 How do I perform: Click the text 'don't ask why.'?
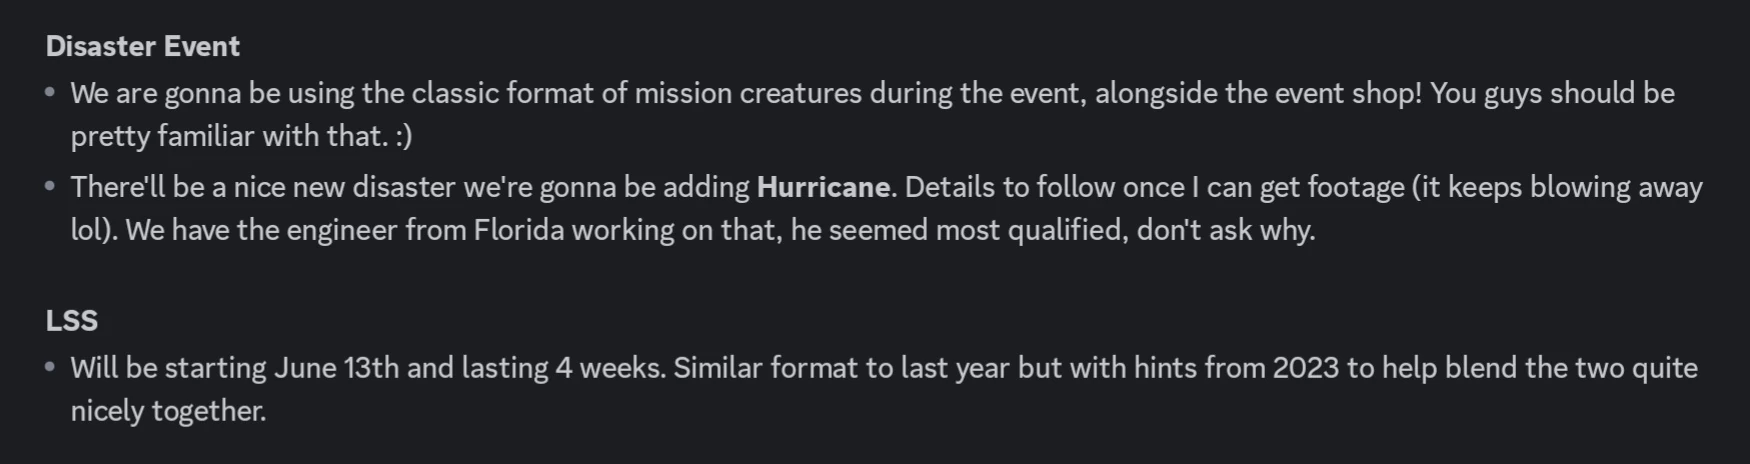tap(1226, 230)
